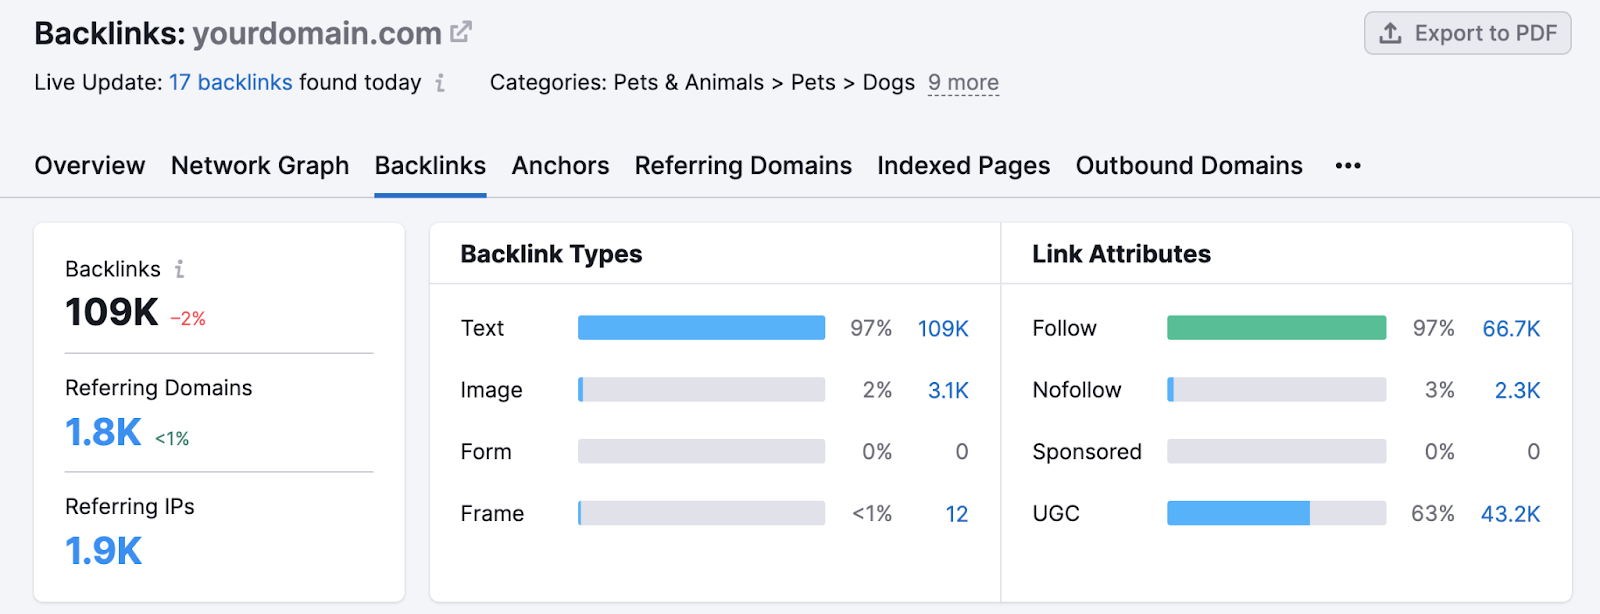
Task: Open external link icon beside yourdomain.com
Action: [x=461, y=33]
